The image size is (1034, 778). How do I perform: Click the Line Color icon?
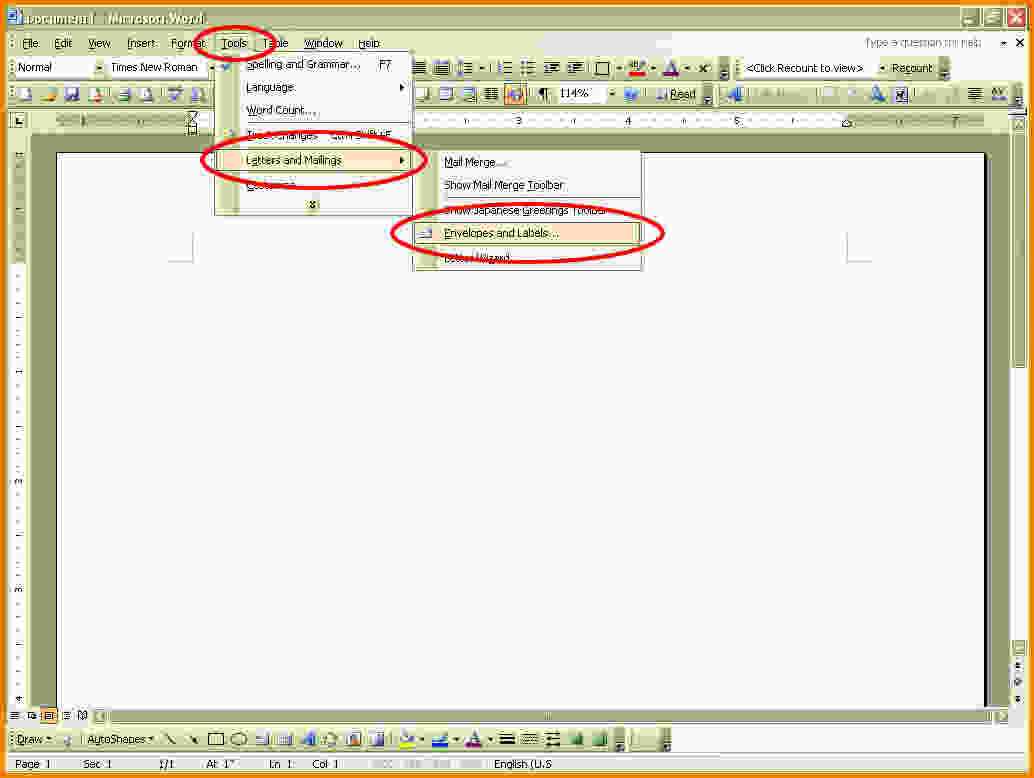pos(440,739)
